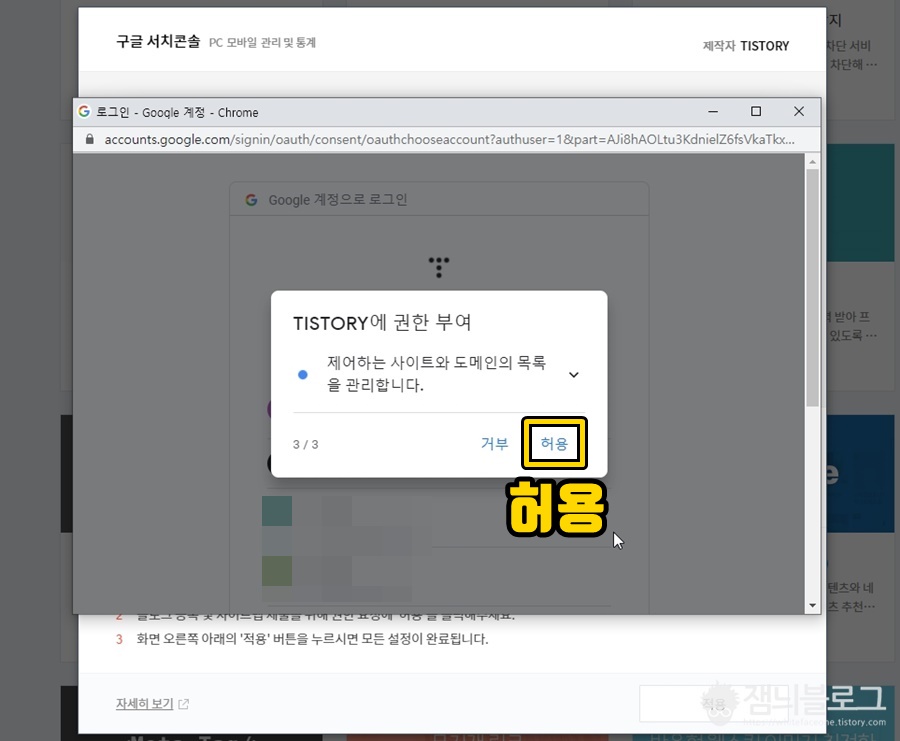The width and height of the screenshot is (900, 741).
Task: View site info via the lock icon
Action: 90,139
